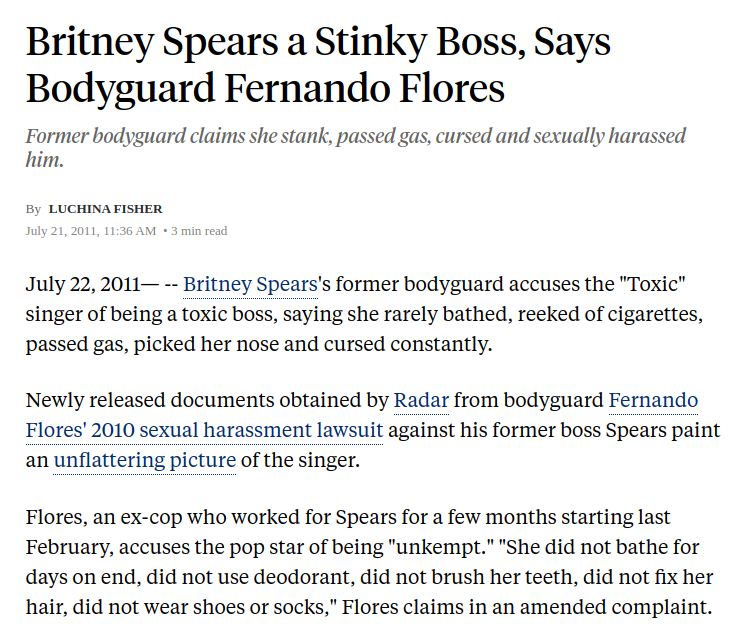753x639 pixels.
Task: Click the third paragraph starting with Flores
Action: coord(370,562)
